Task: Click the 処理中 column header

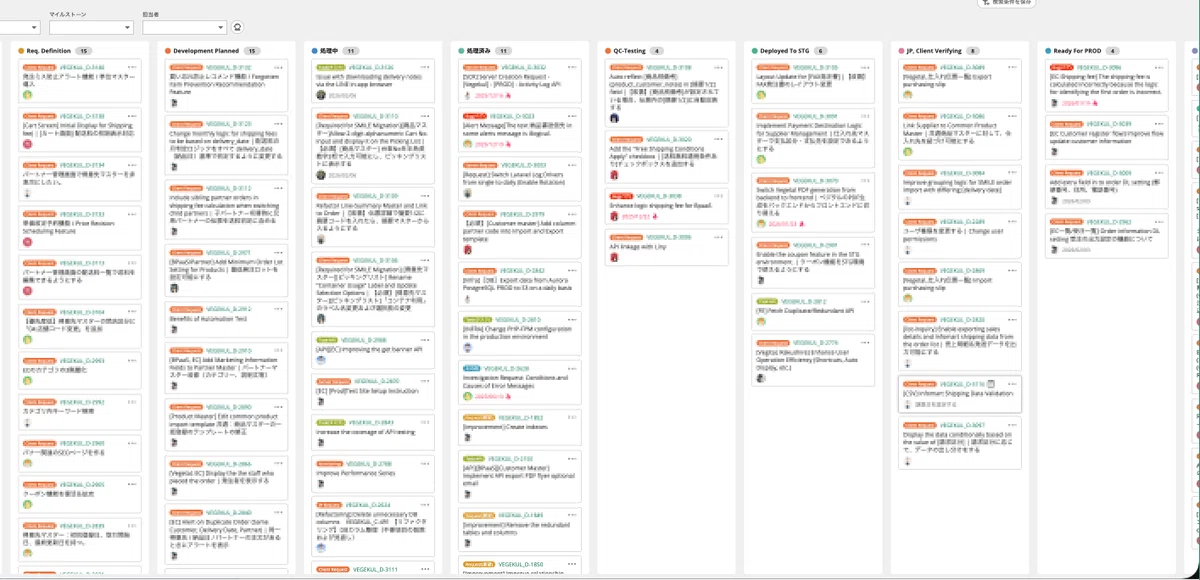Action: (x=329, y=50)
